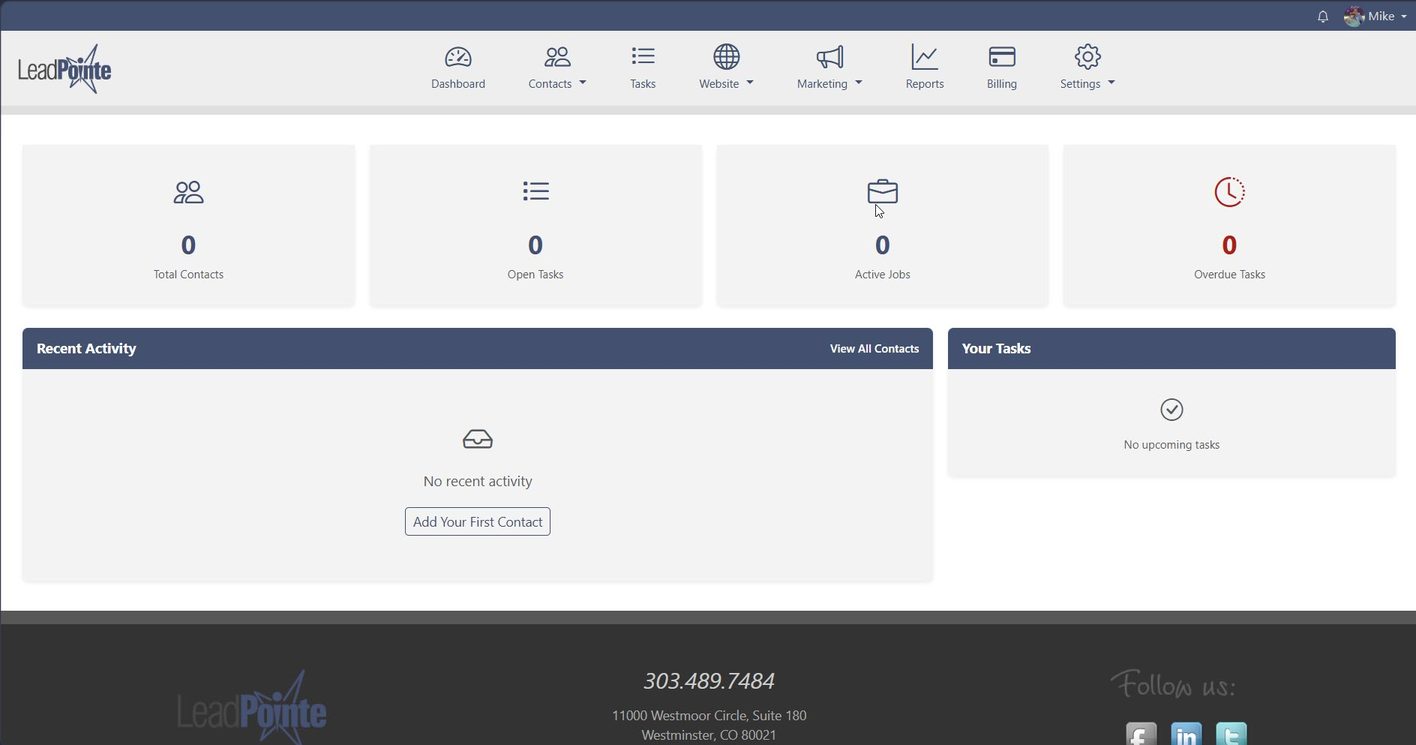Click the footer LeadPointe logo
Screen dimensions: 1416x745
coord(252,706)
